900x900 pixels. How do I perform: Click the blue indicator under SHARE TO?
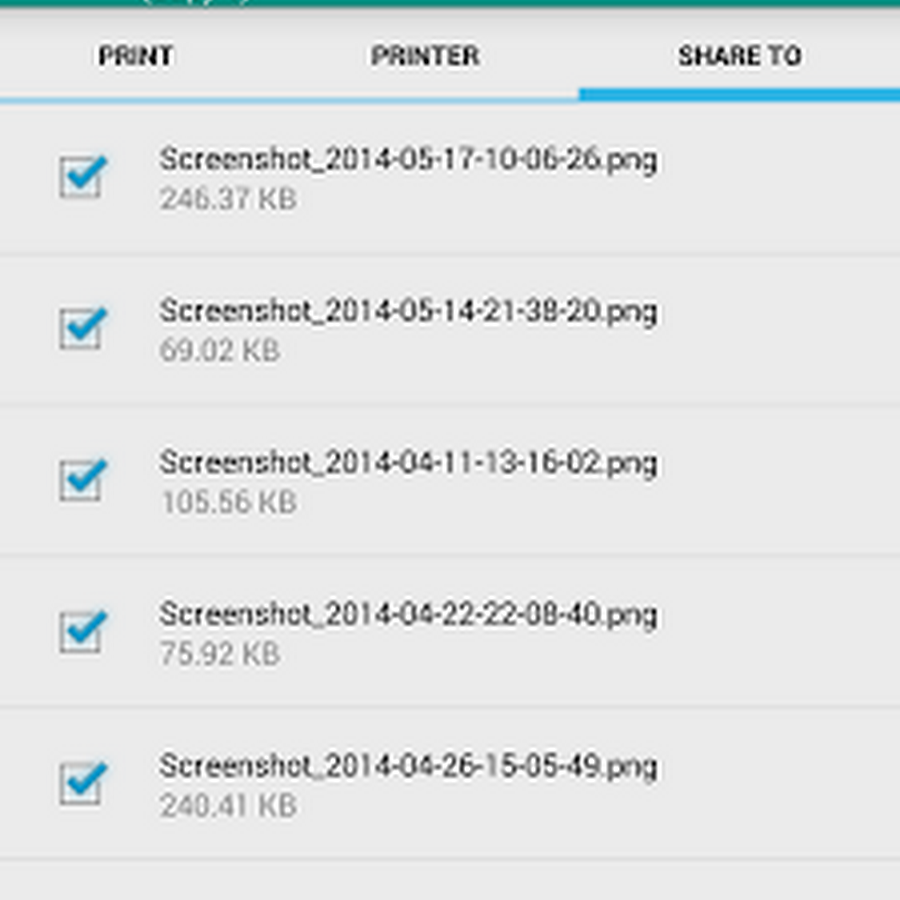(739, 95)
